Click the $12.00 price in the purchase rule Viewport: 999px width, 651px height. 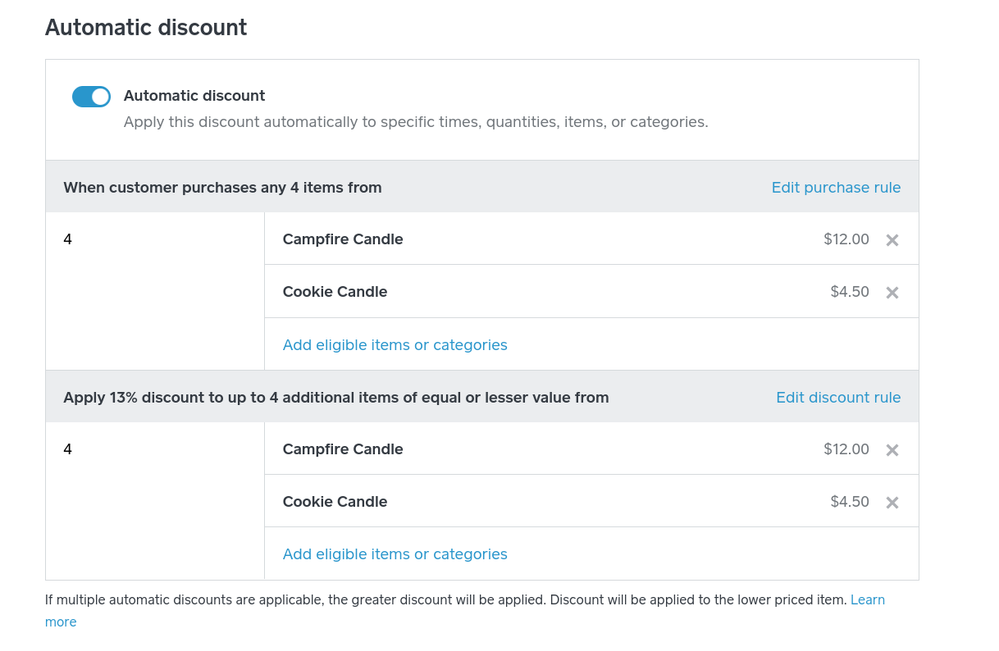(x=846, y=240)
